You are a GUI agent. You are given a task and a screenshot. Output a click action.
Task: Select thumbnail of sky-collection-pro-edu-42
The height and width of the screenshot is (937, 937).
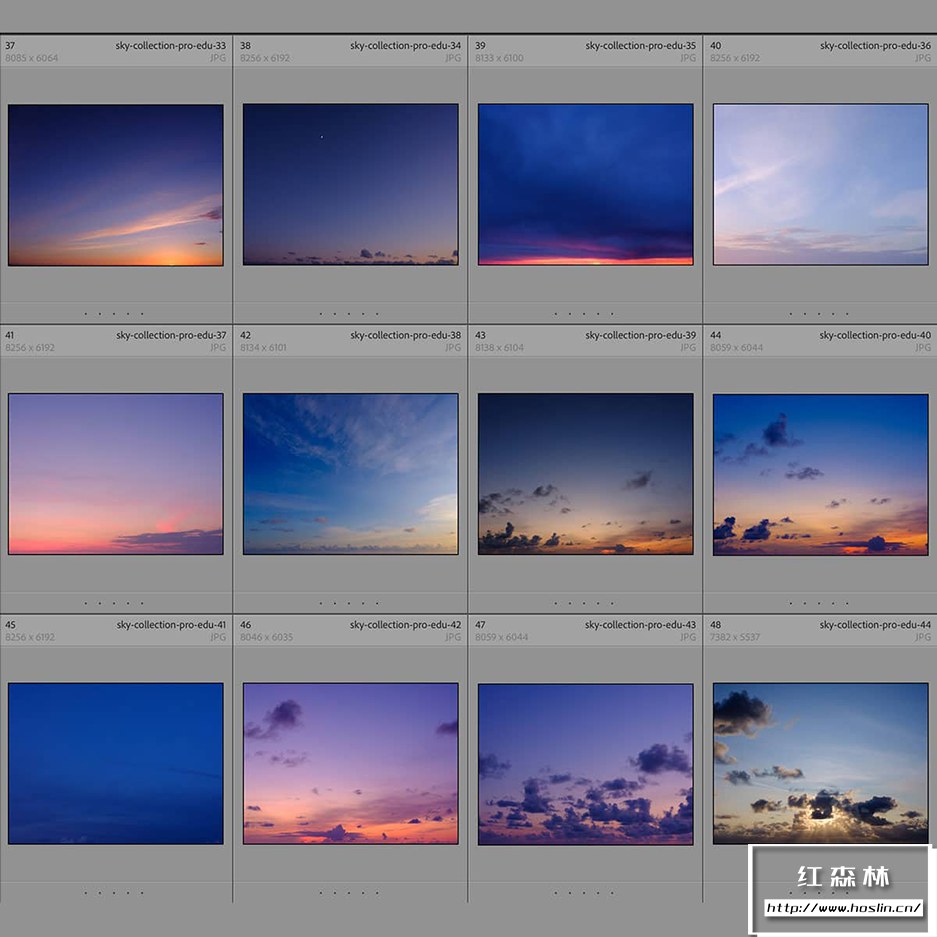(351, 764)
